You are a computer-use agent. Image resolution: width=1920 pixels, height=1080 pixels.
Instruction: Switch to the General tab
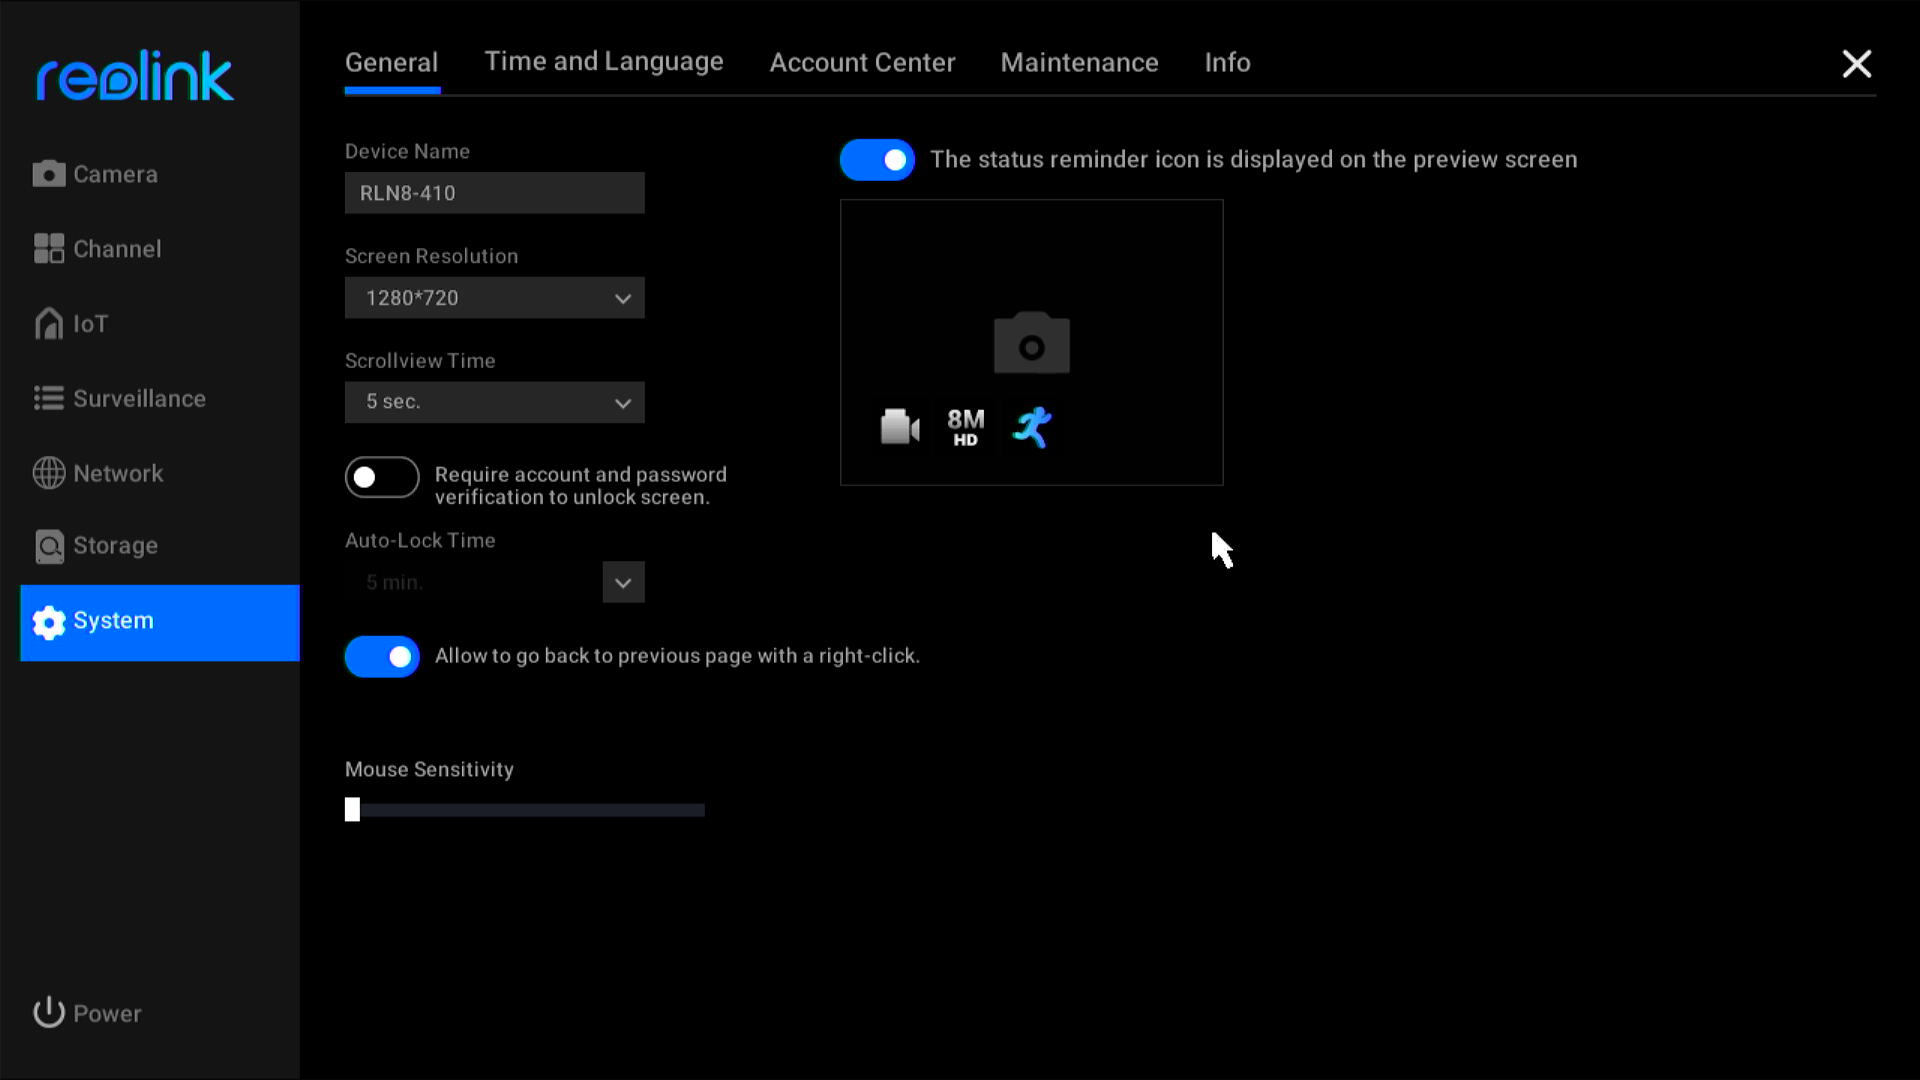(391, 62)
